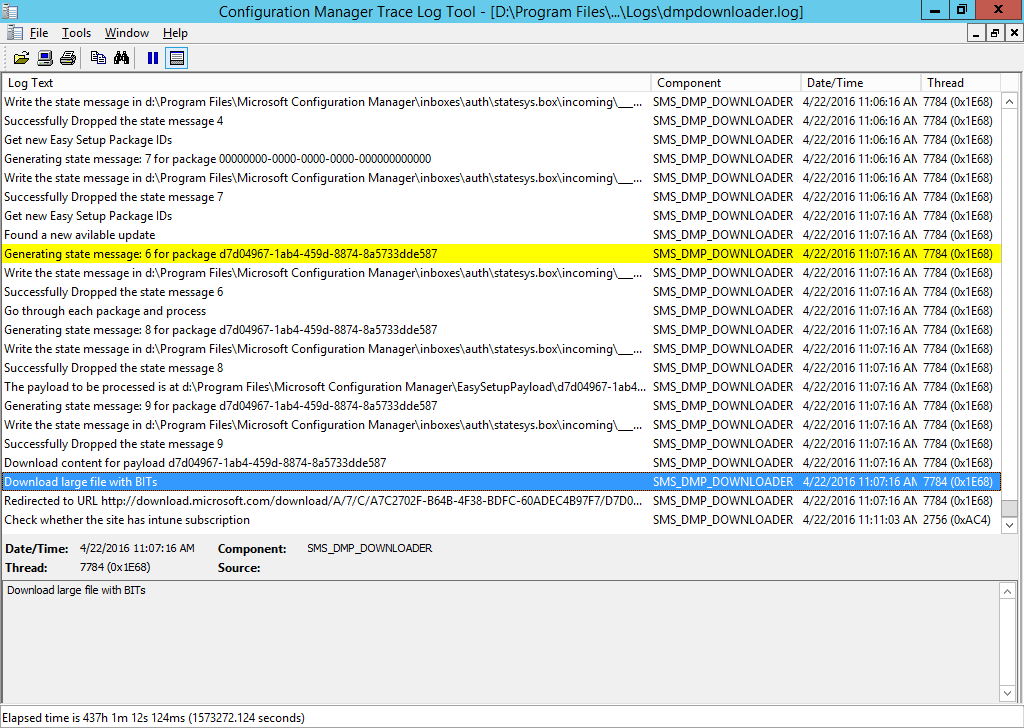Click the 'Elapsed time is 437h' status bar text
Image resolution: width=1024 pixels, height=728 pixels.
153,718
